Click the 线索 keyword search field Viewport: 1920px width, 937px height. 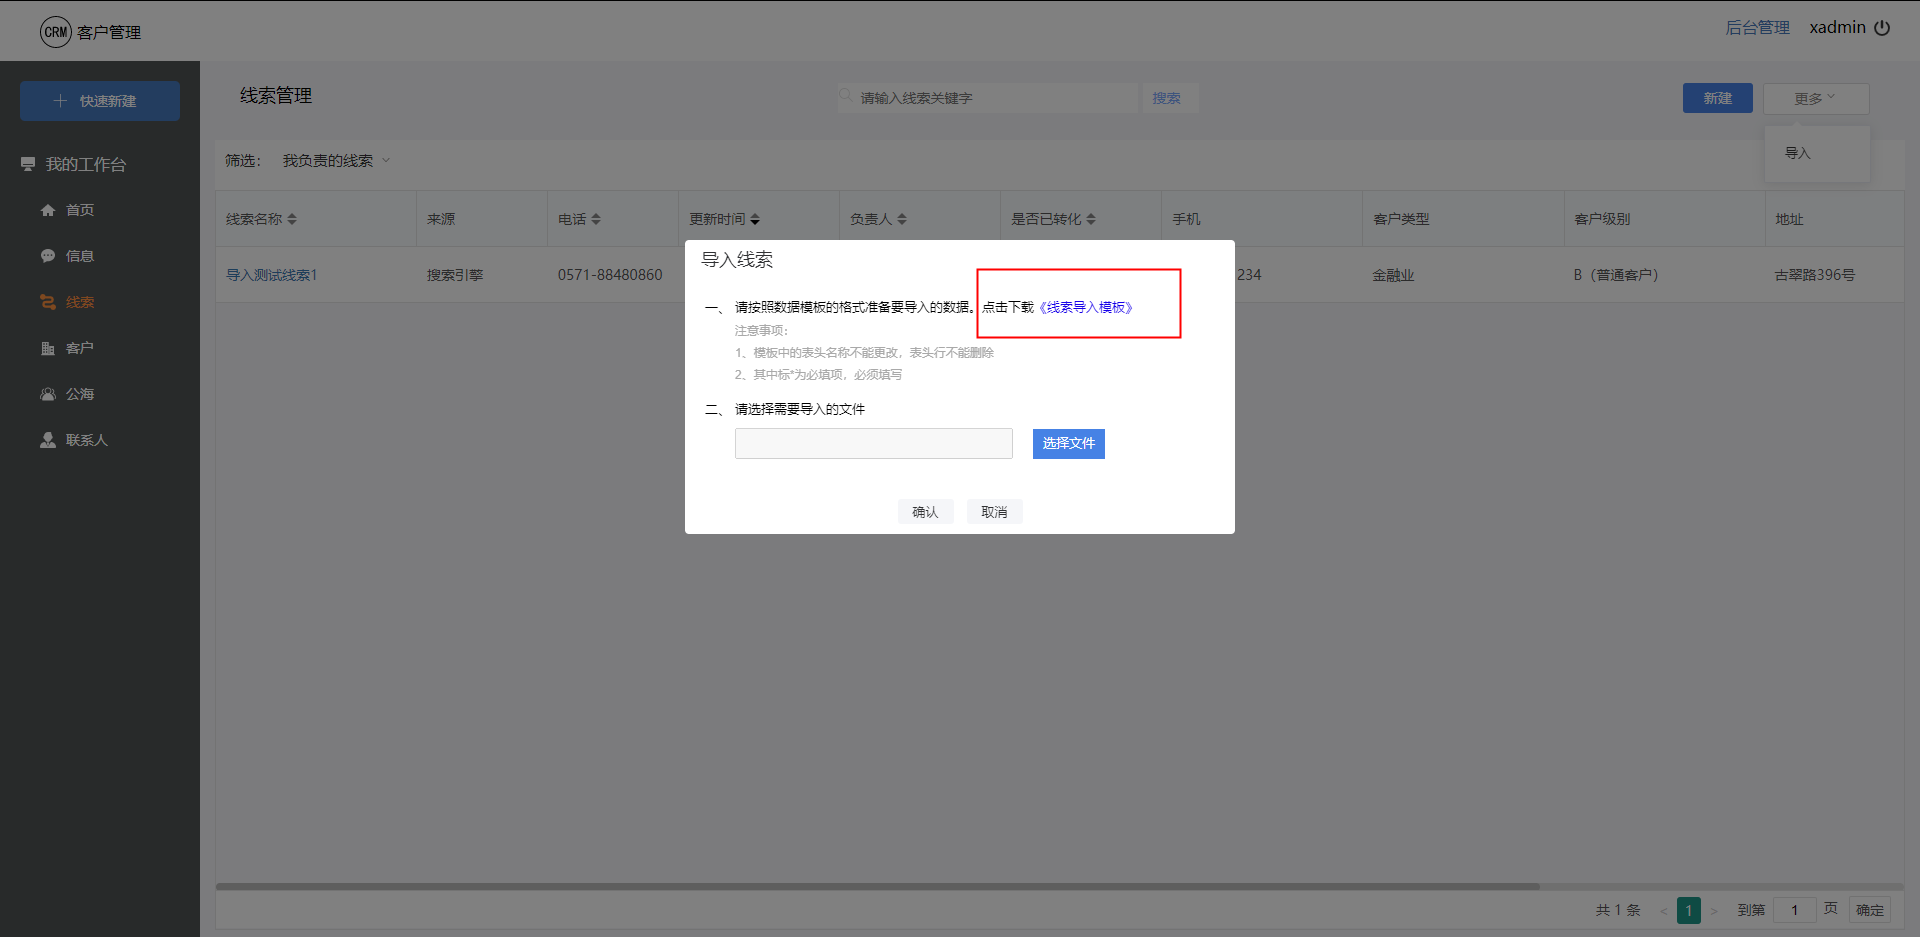tap(988, 98)
